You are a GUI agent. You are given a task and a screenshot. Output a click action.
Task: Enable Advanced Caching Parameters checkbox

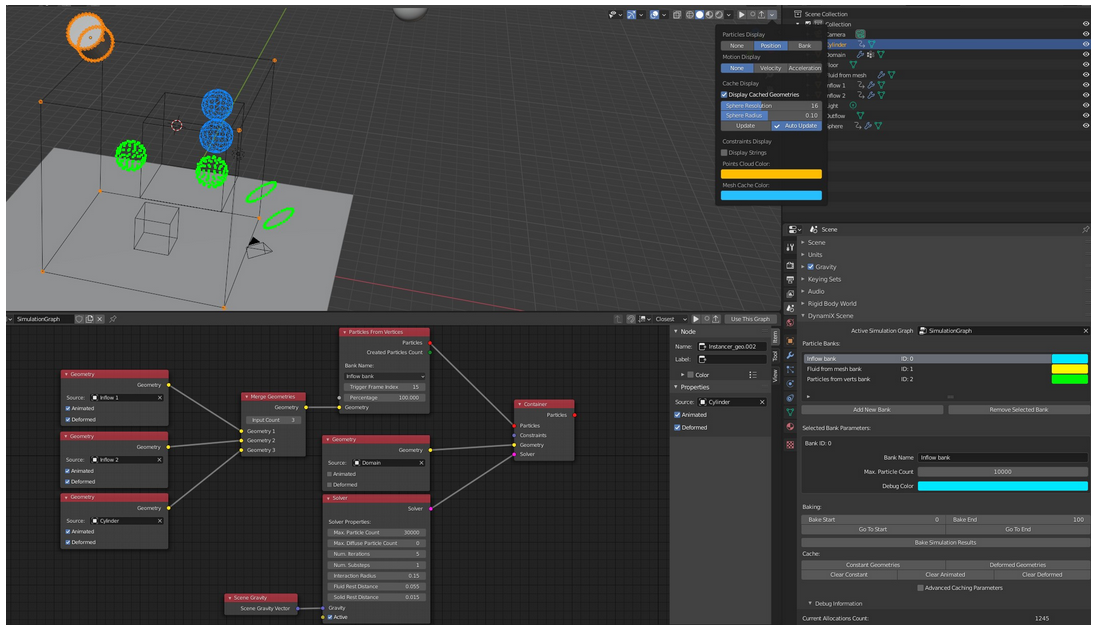pos(920,588)
